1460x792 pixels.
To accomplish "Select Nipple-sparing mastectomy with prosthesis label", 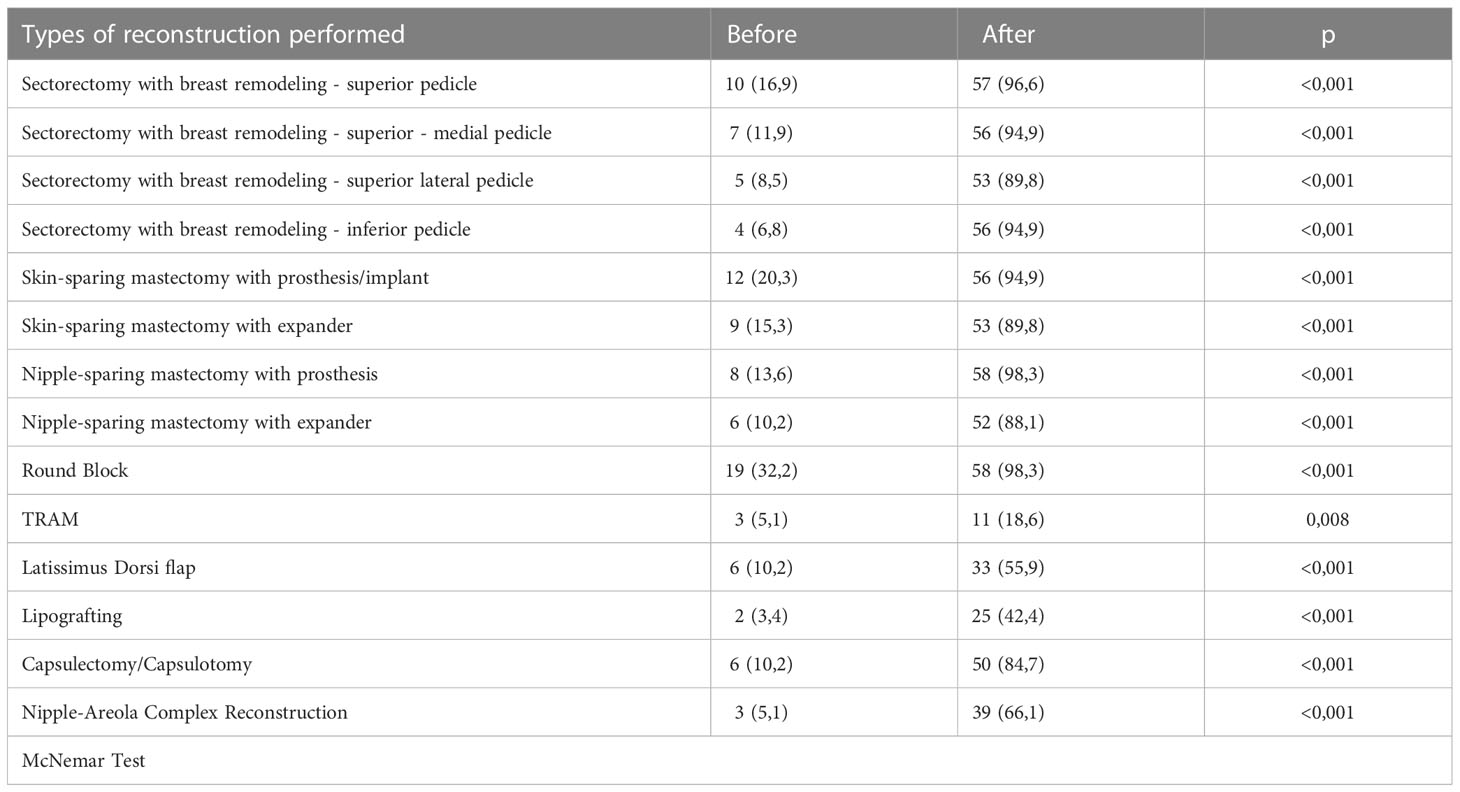I will click(x=199, y=374).
